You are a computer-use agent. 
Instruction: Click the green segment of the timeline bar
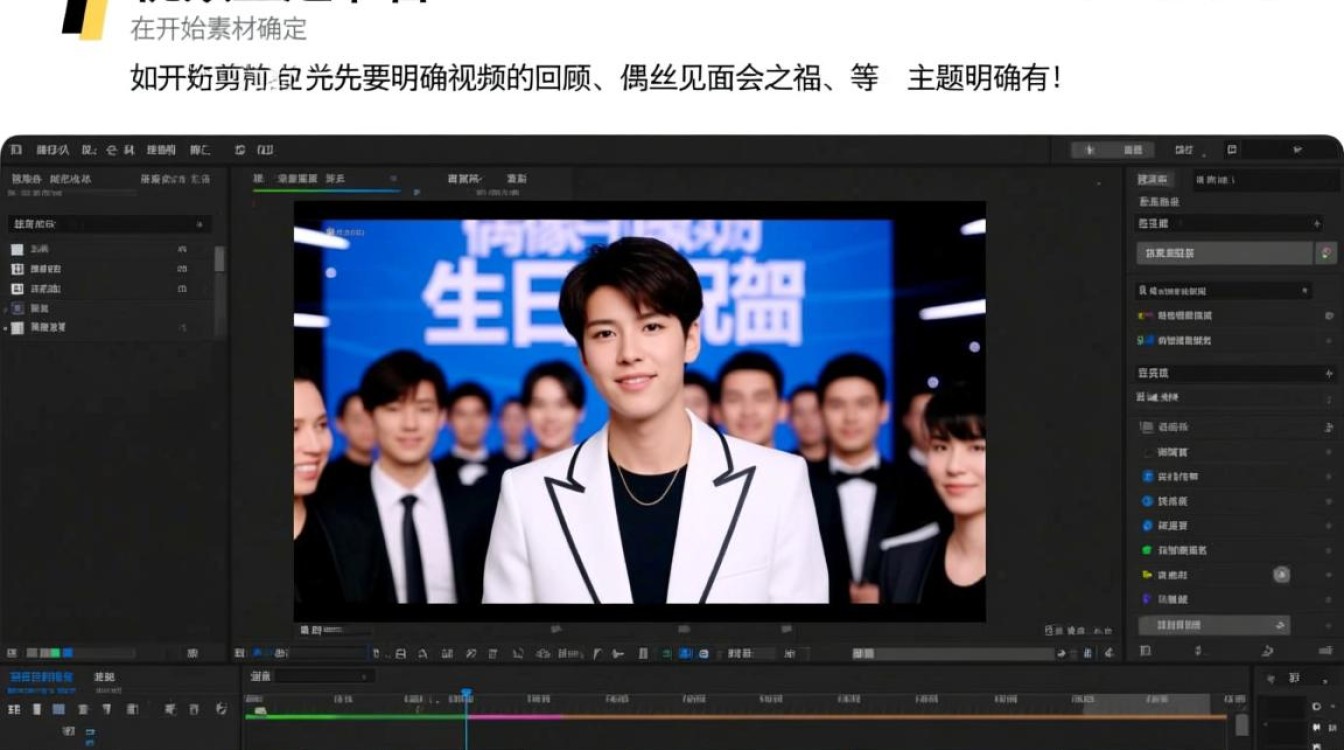coord(355,716)
